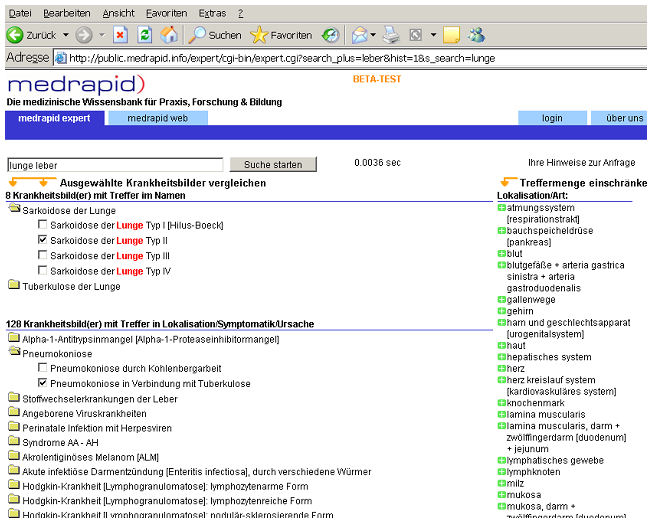Image resolution: width=652 pixels, height=524 pixels.
Task: Open the Extras menu
Action: [x=212, y=13]
